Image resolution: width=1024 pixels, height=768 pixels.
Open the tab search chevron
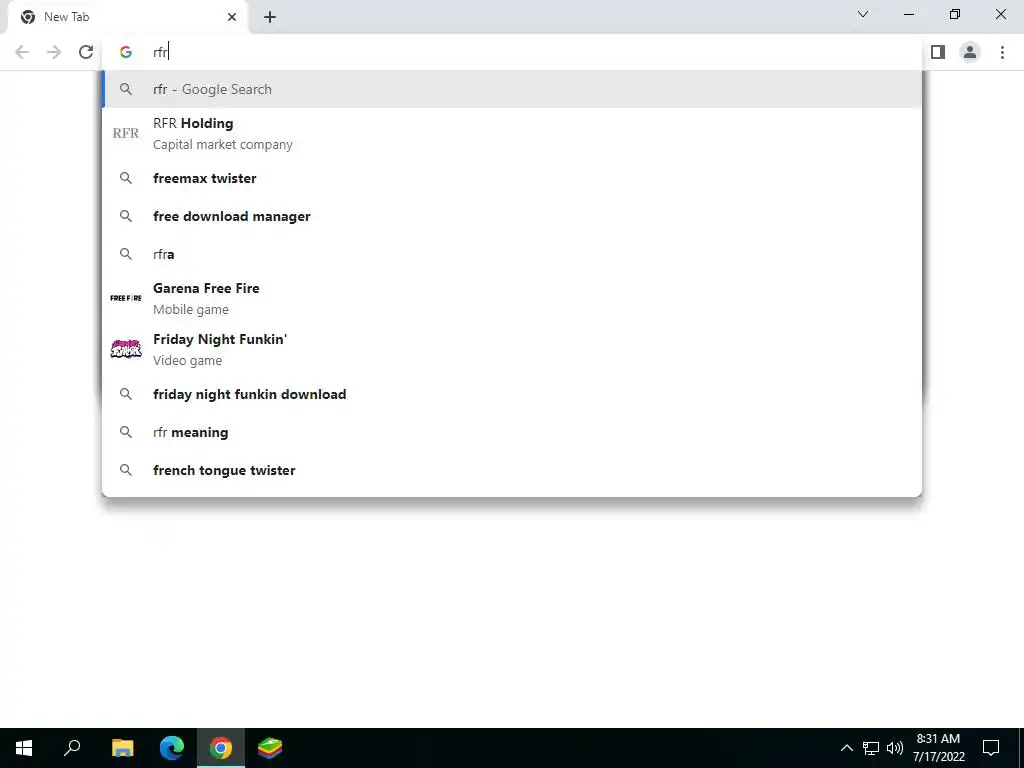pos(863,14)
